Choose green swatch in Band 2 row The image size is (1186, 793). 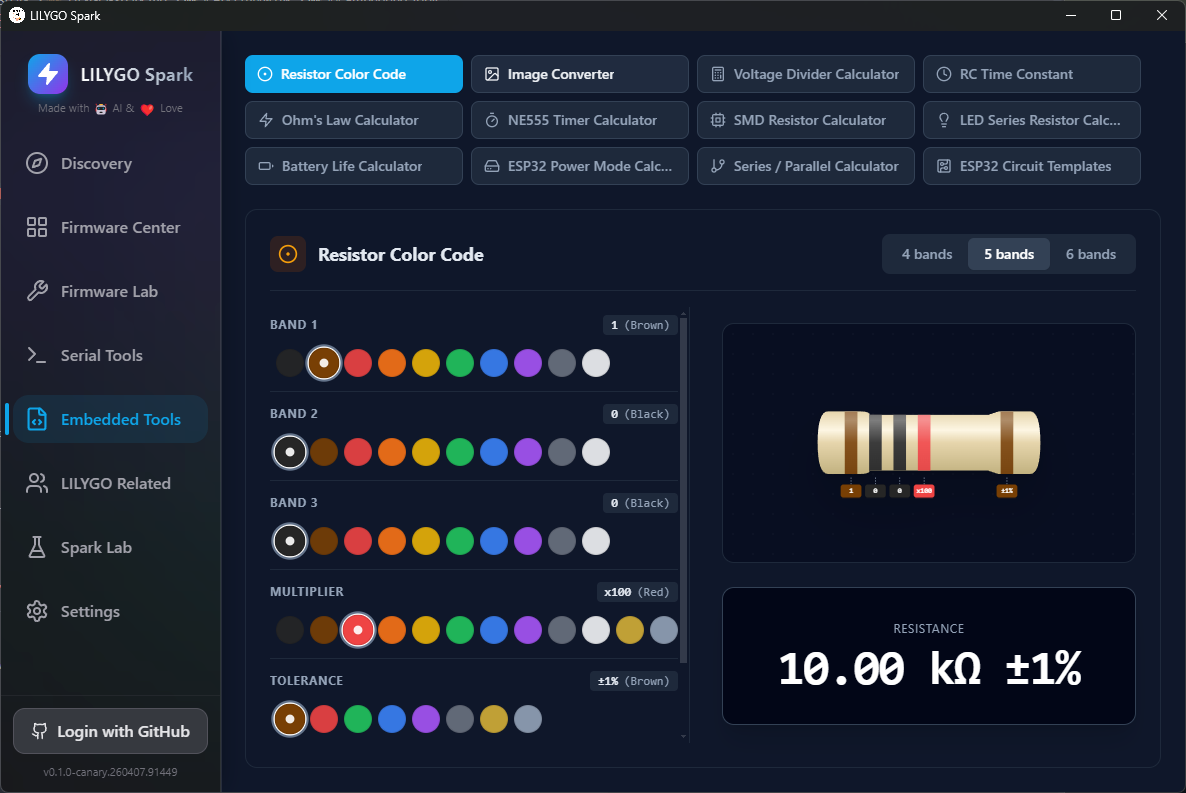coord(460,452)
